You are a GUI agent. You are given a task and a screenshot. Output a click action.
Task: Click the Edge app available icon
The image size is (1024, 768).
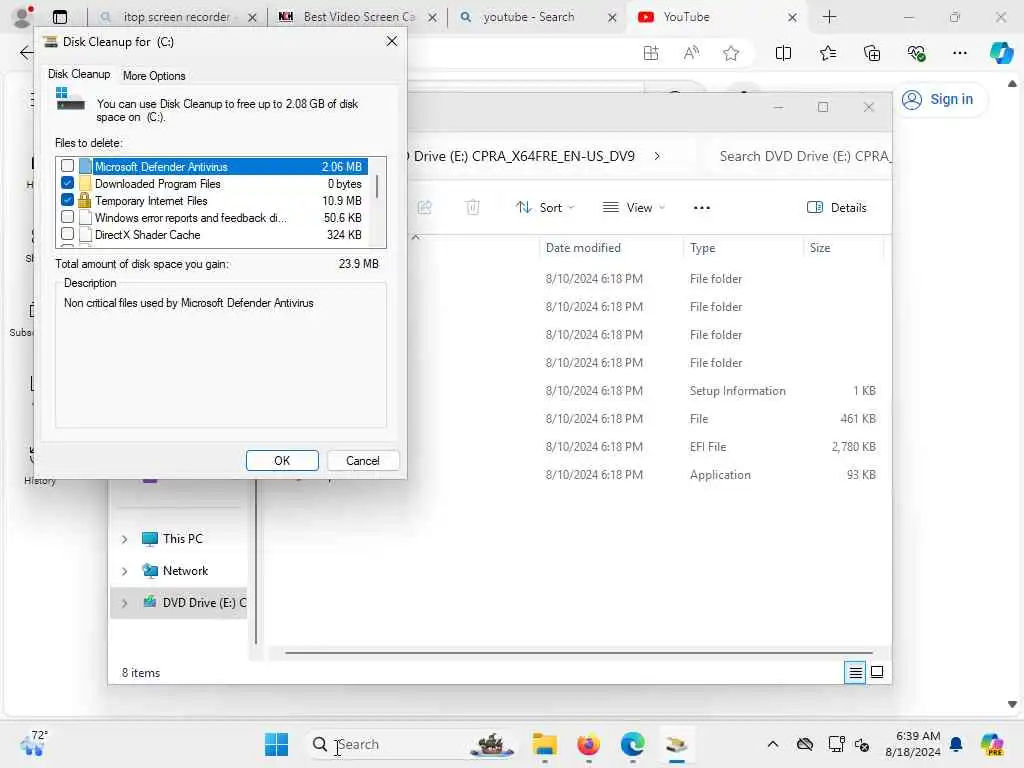pyautogui.click(x=650, y=54)
